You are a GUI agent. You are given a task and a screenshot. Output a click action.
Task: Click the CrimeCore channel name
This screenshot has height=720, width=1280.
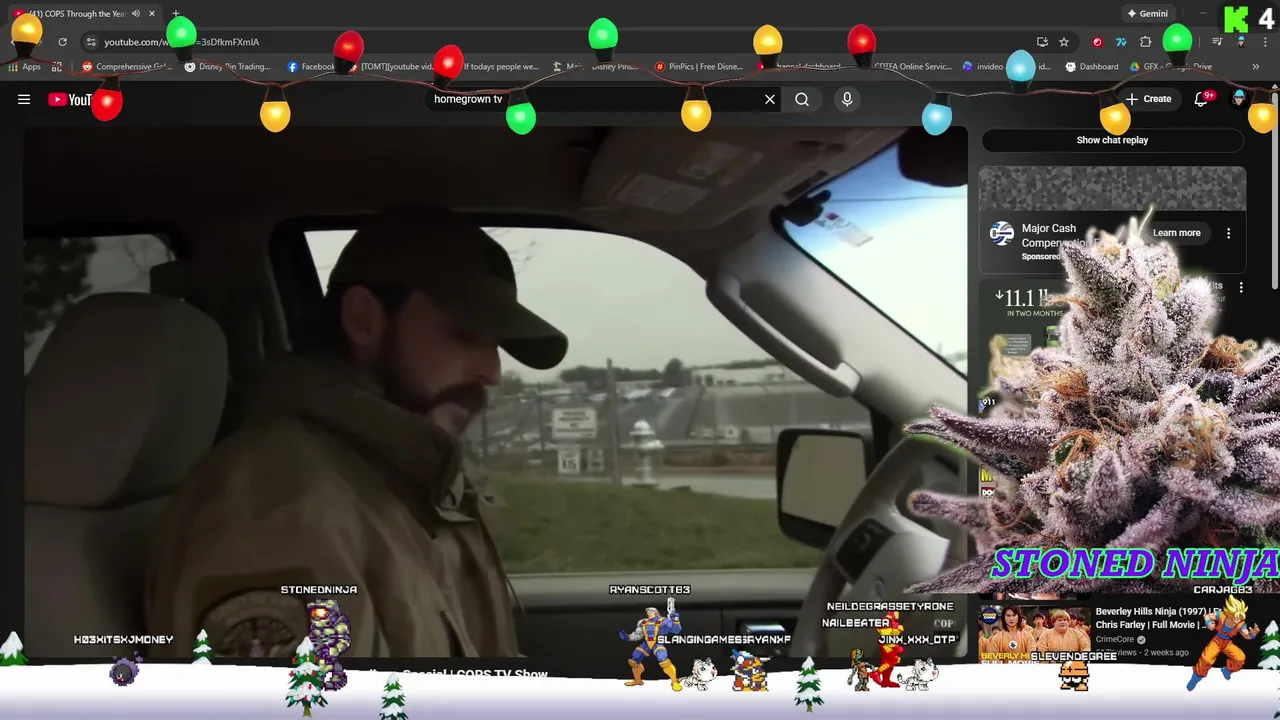click(1117, 639)
